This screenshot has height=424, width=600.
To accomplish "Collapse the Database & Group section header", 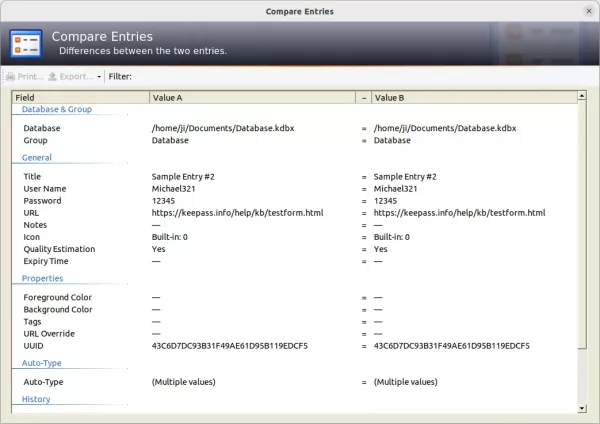I will [57, 109].
